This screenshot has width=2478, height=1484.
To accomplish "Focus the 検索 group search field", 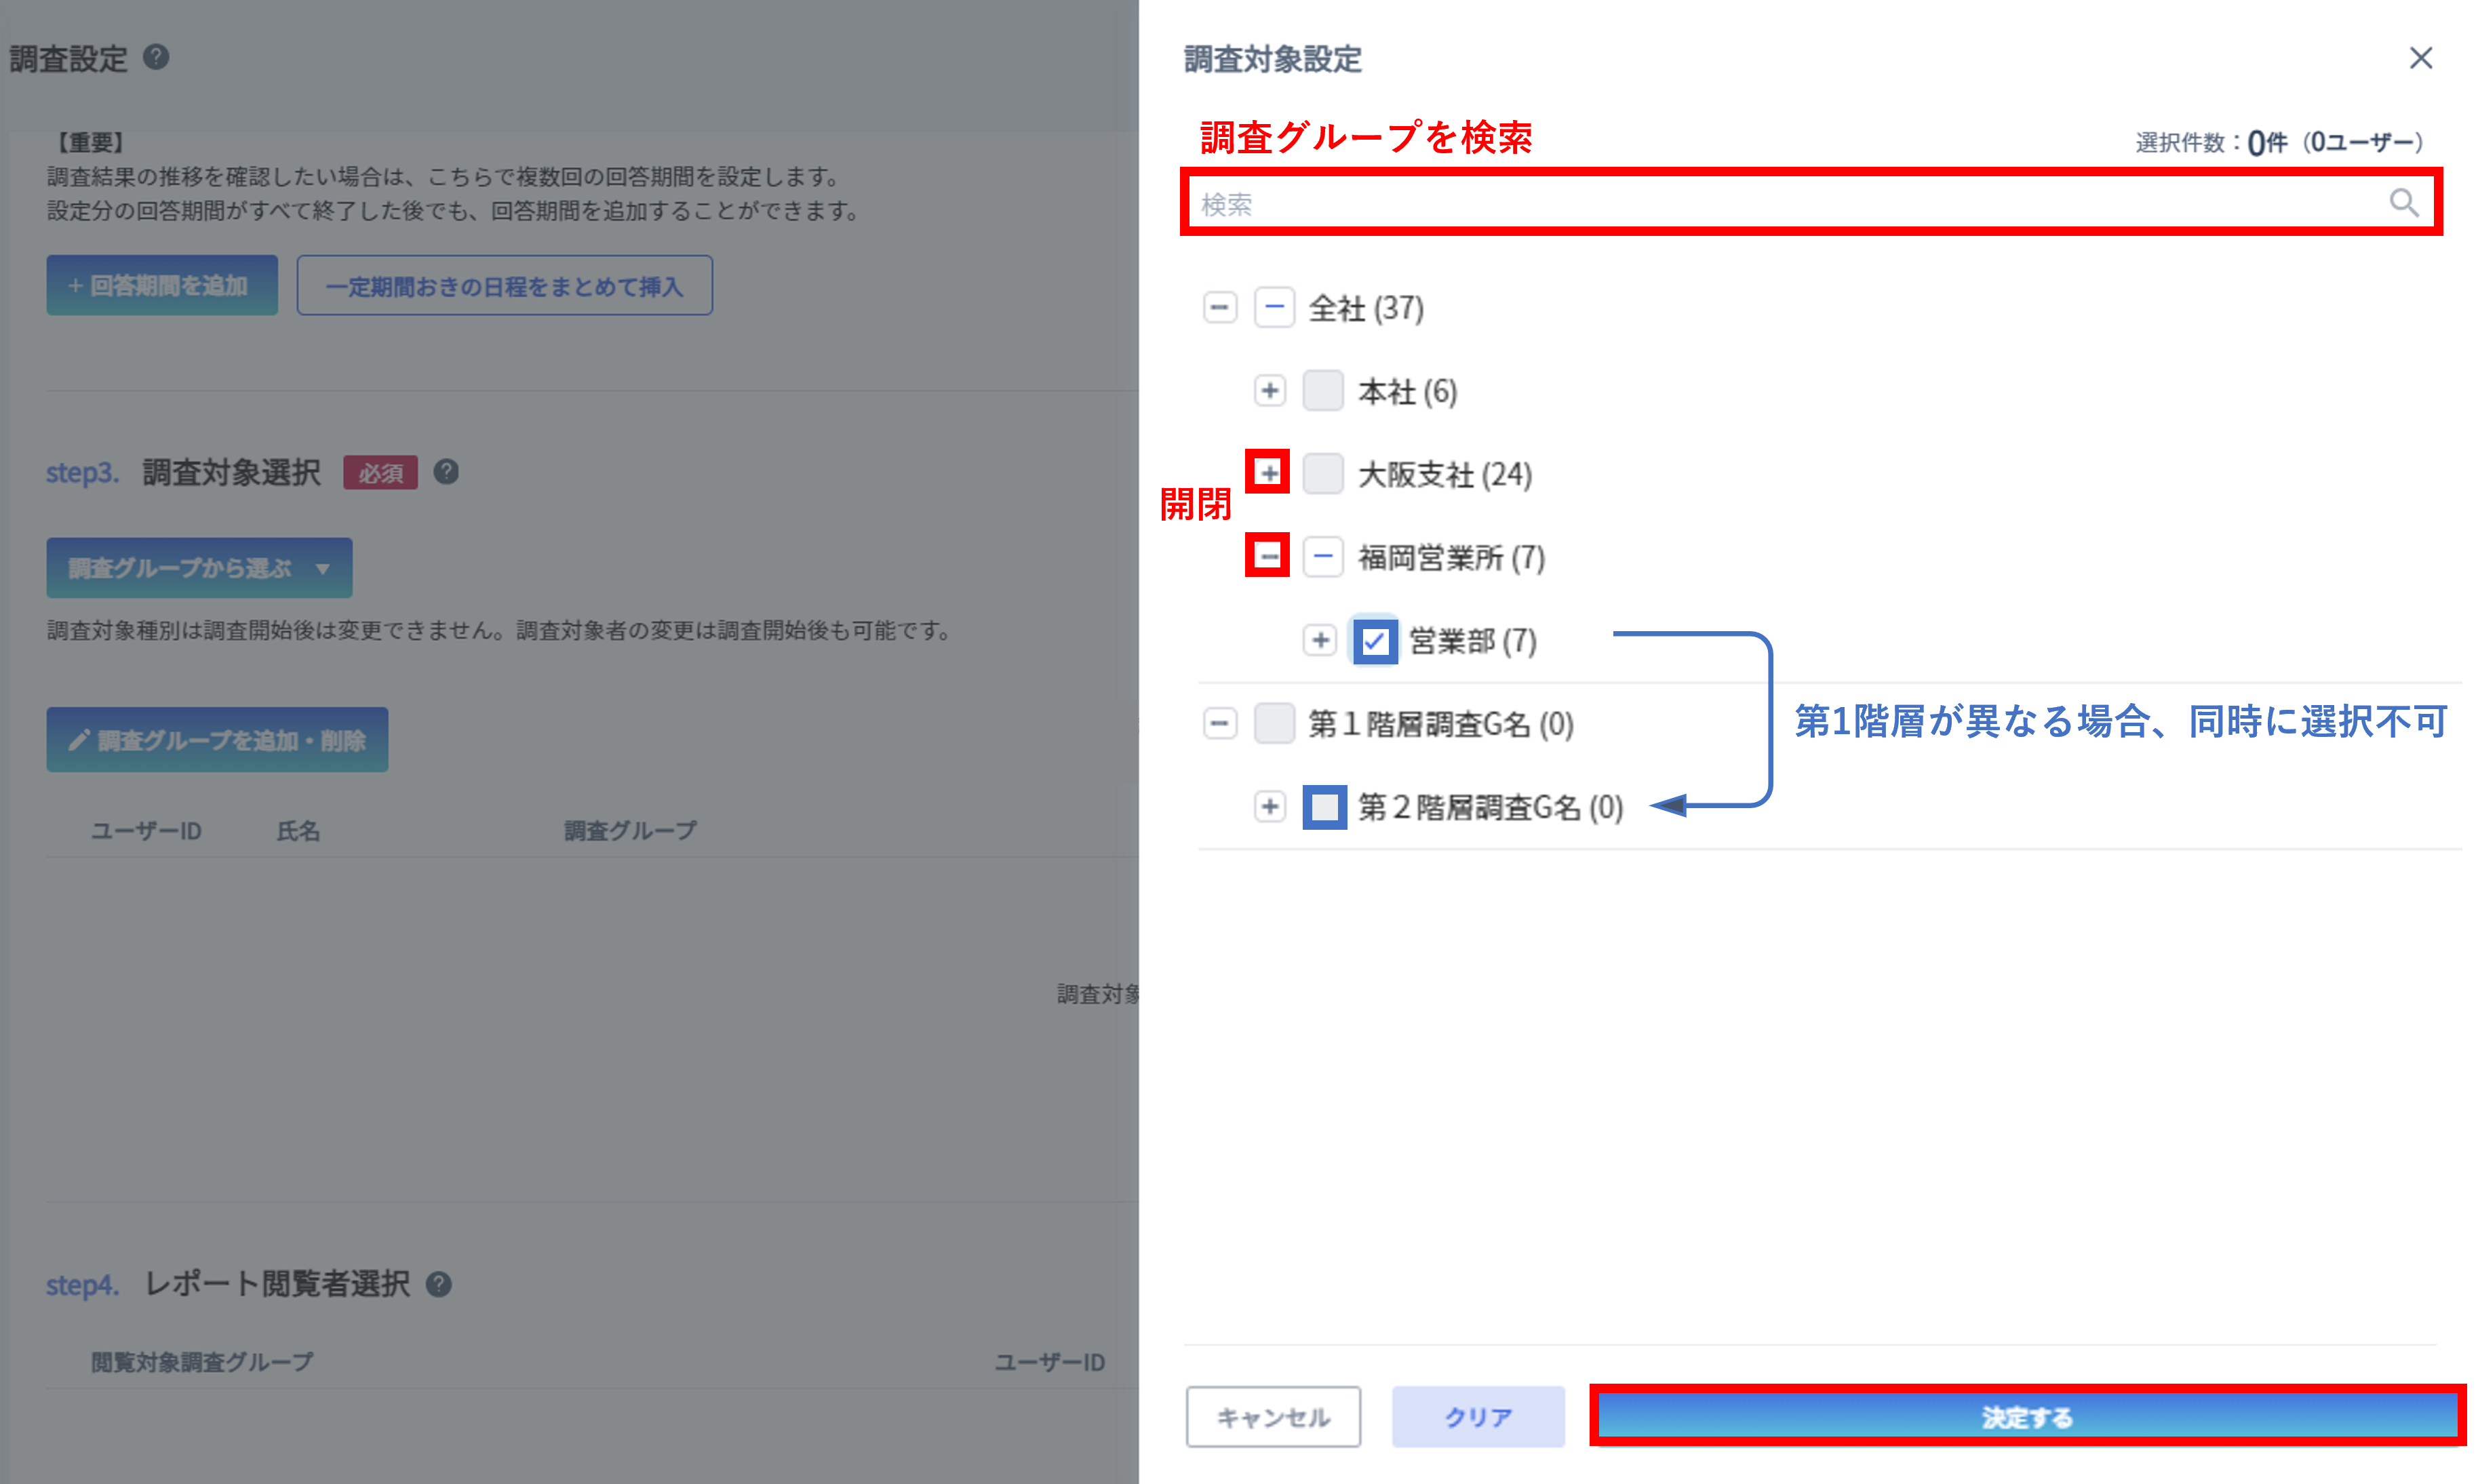I will 1810,203.
